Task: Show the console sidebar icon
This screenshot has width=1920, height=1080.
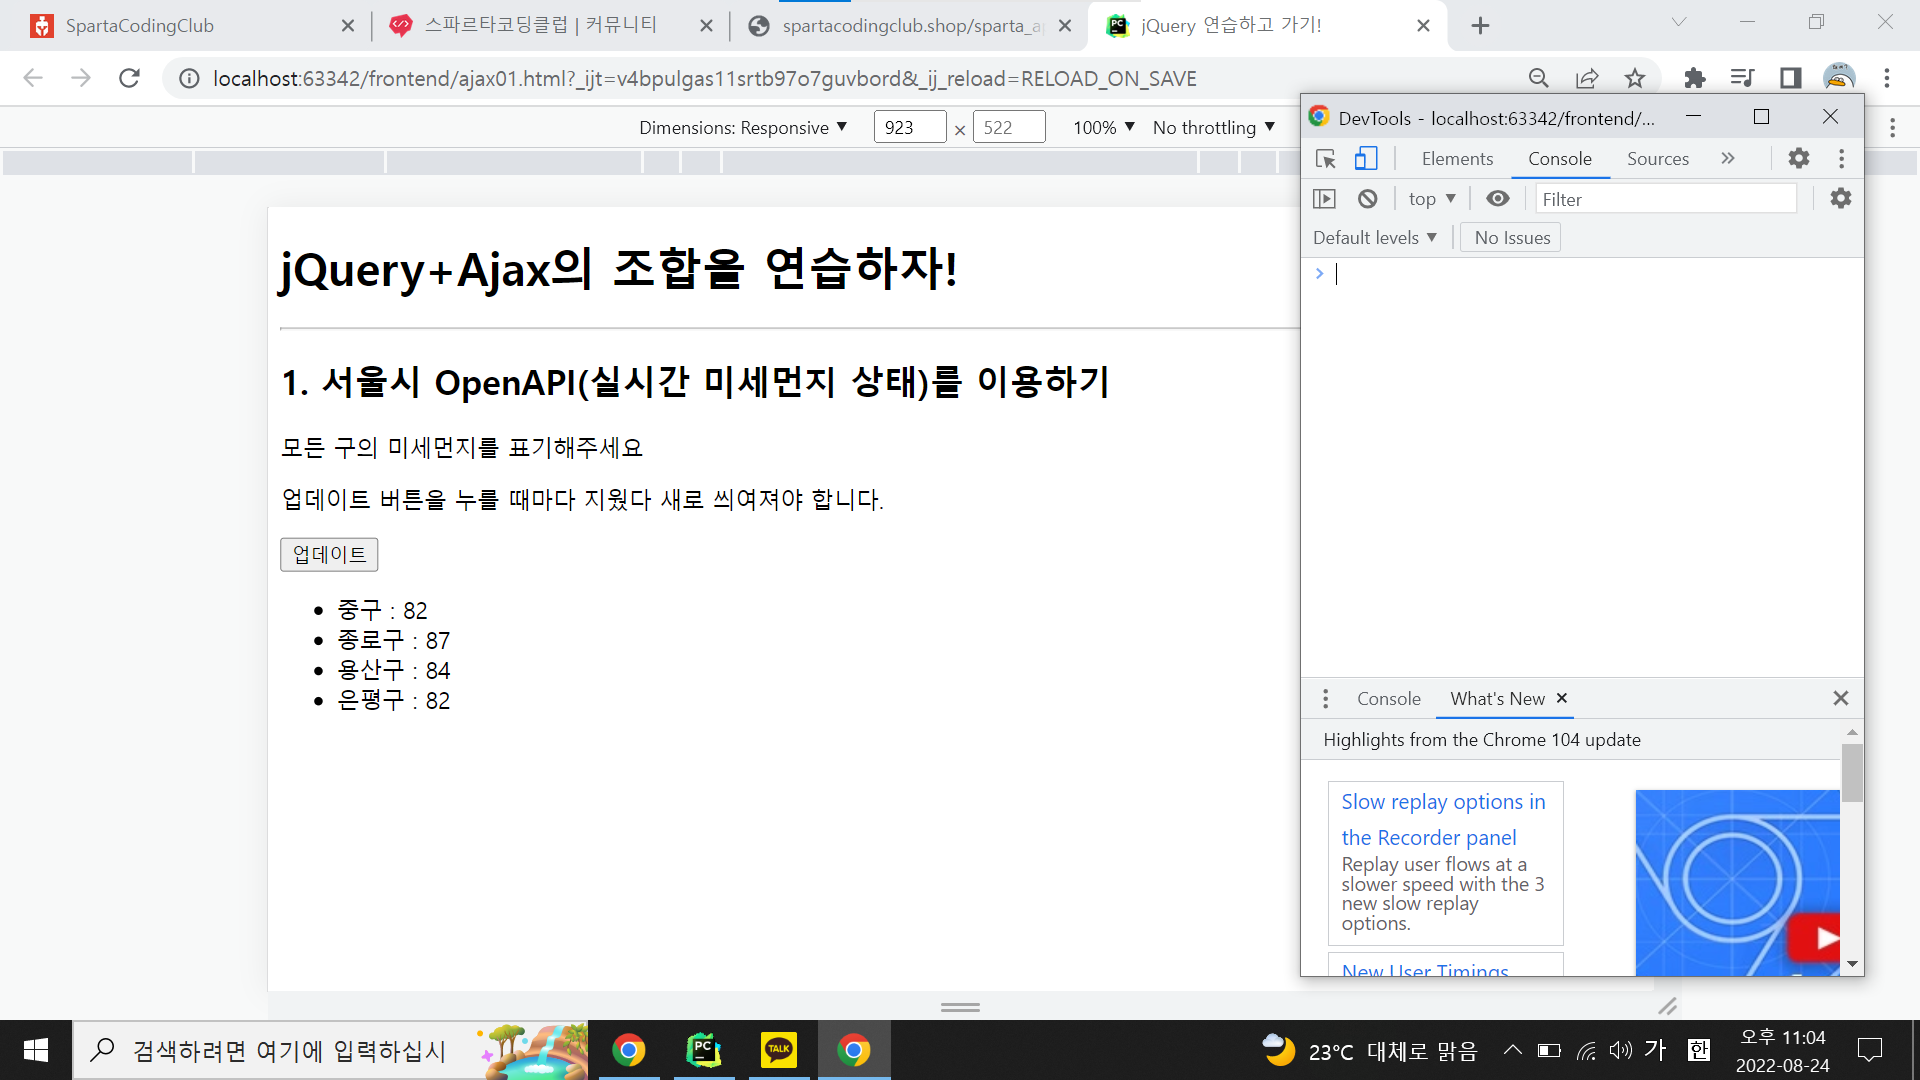Action: (x=1324, y=199)
